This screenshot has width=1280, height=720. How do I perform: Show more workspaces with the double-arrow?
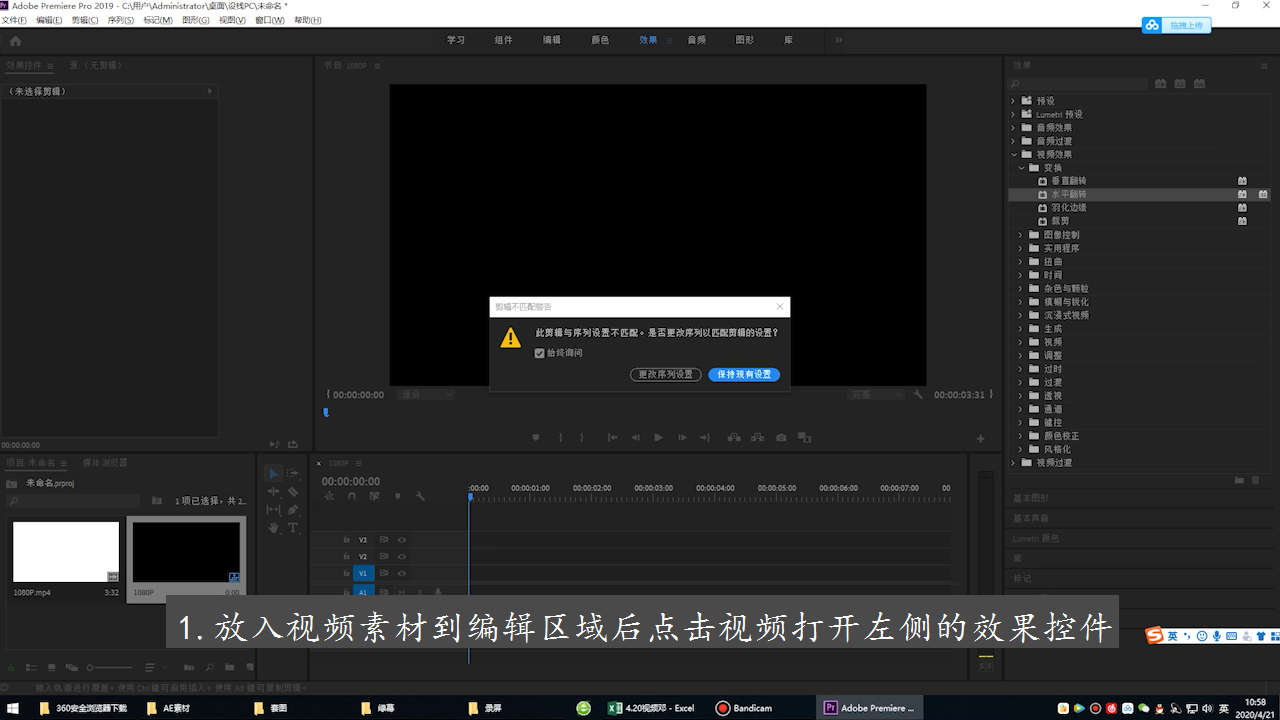[838, 40]
